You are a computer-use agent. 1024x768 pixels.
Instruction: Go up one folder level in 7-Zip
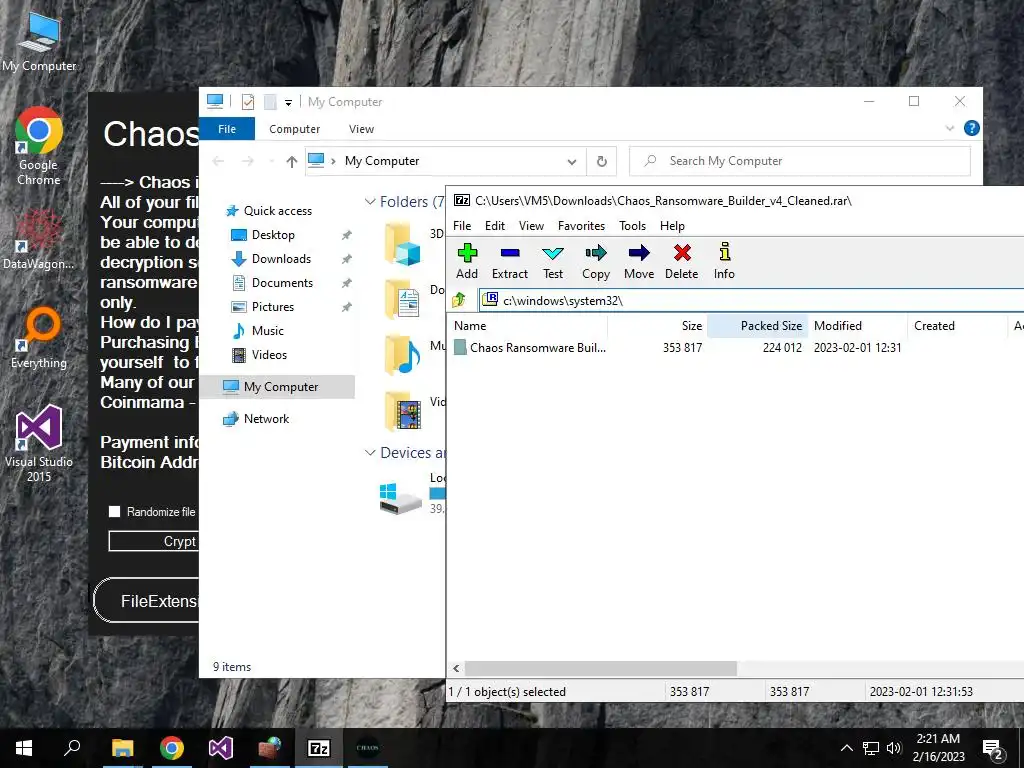459,300
